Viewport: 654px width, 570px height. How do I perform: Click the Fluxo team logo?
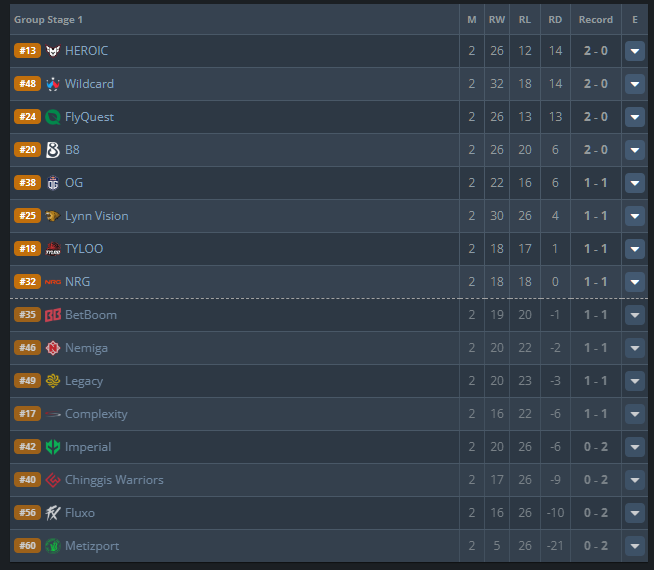point(53,513)
